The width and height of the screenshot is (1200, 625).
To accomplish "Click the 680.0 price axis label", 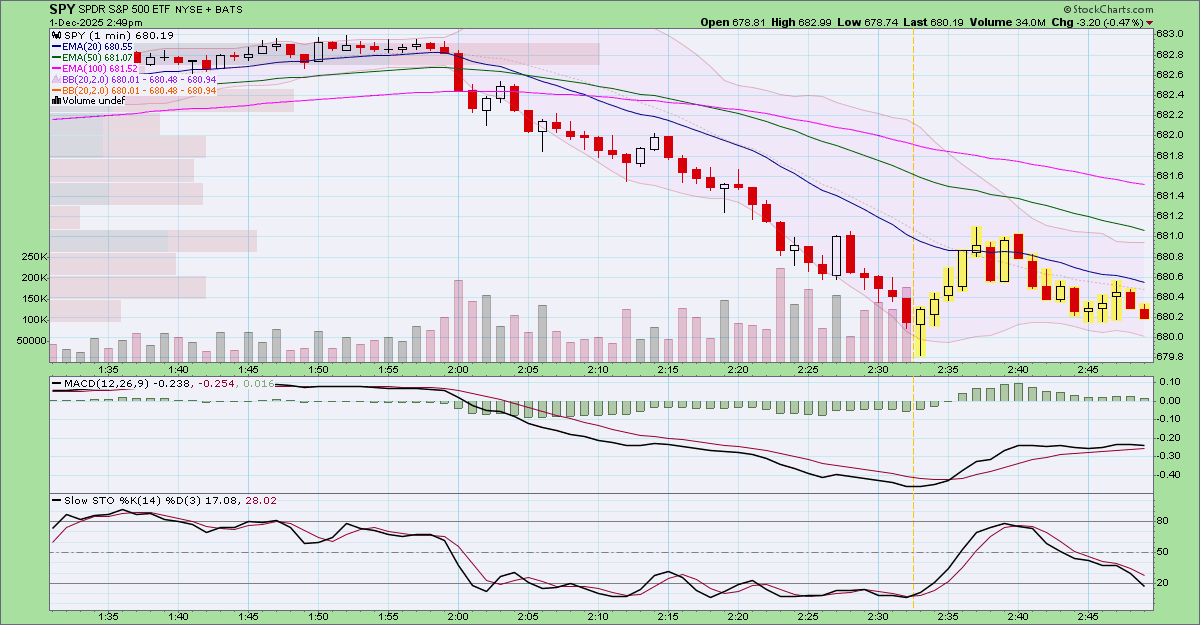I will click(1169, 337).
